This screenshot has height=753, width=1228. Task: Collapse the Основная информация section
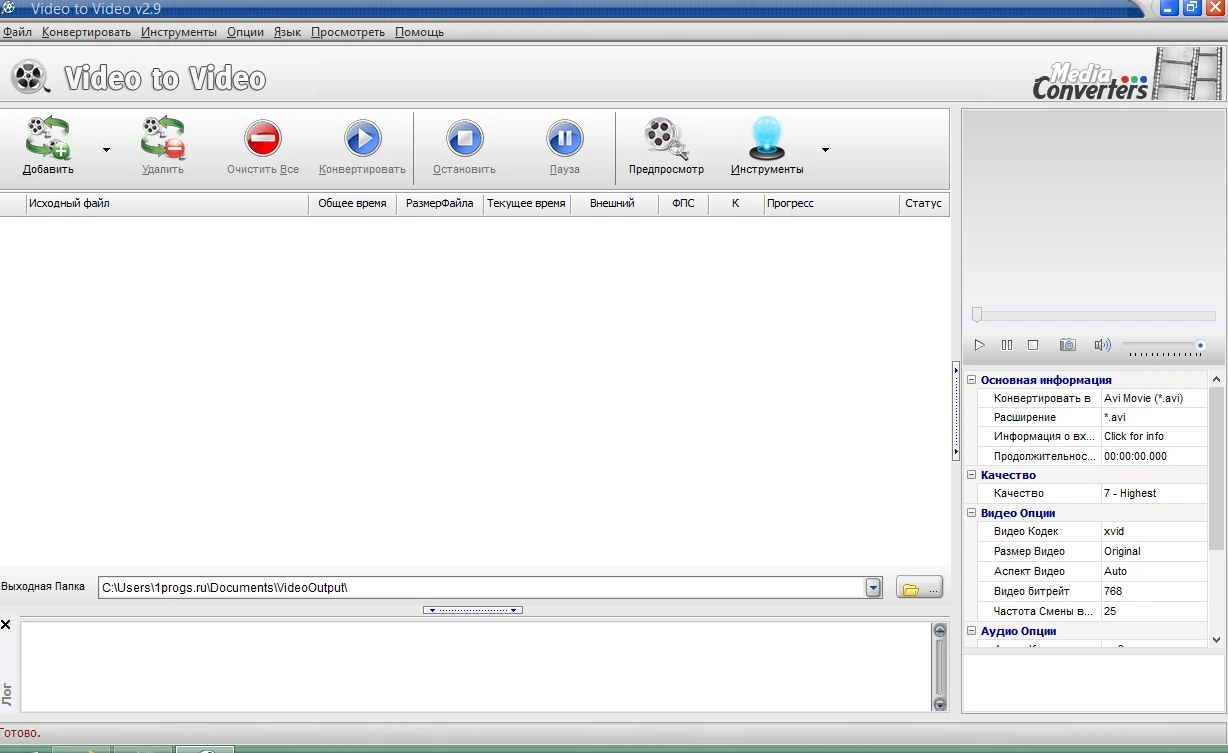[x=971, y=380]
